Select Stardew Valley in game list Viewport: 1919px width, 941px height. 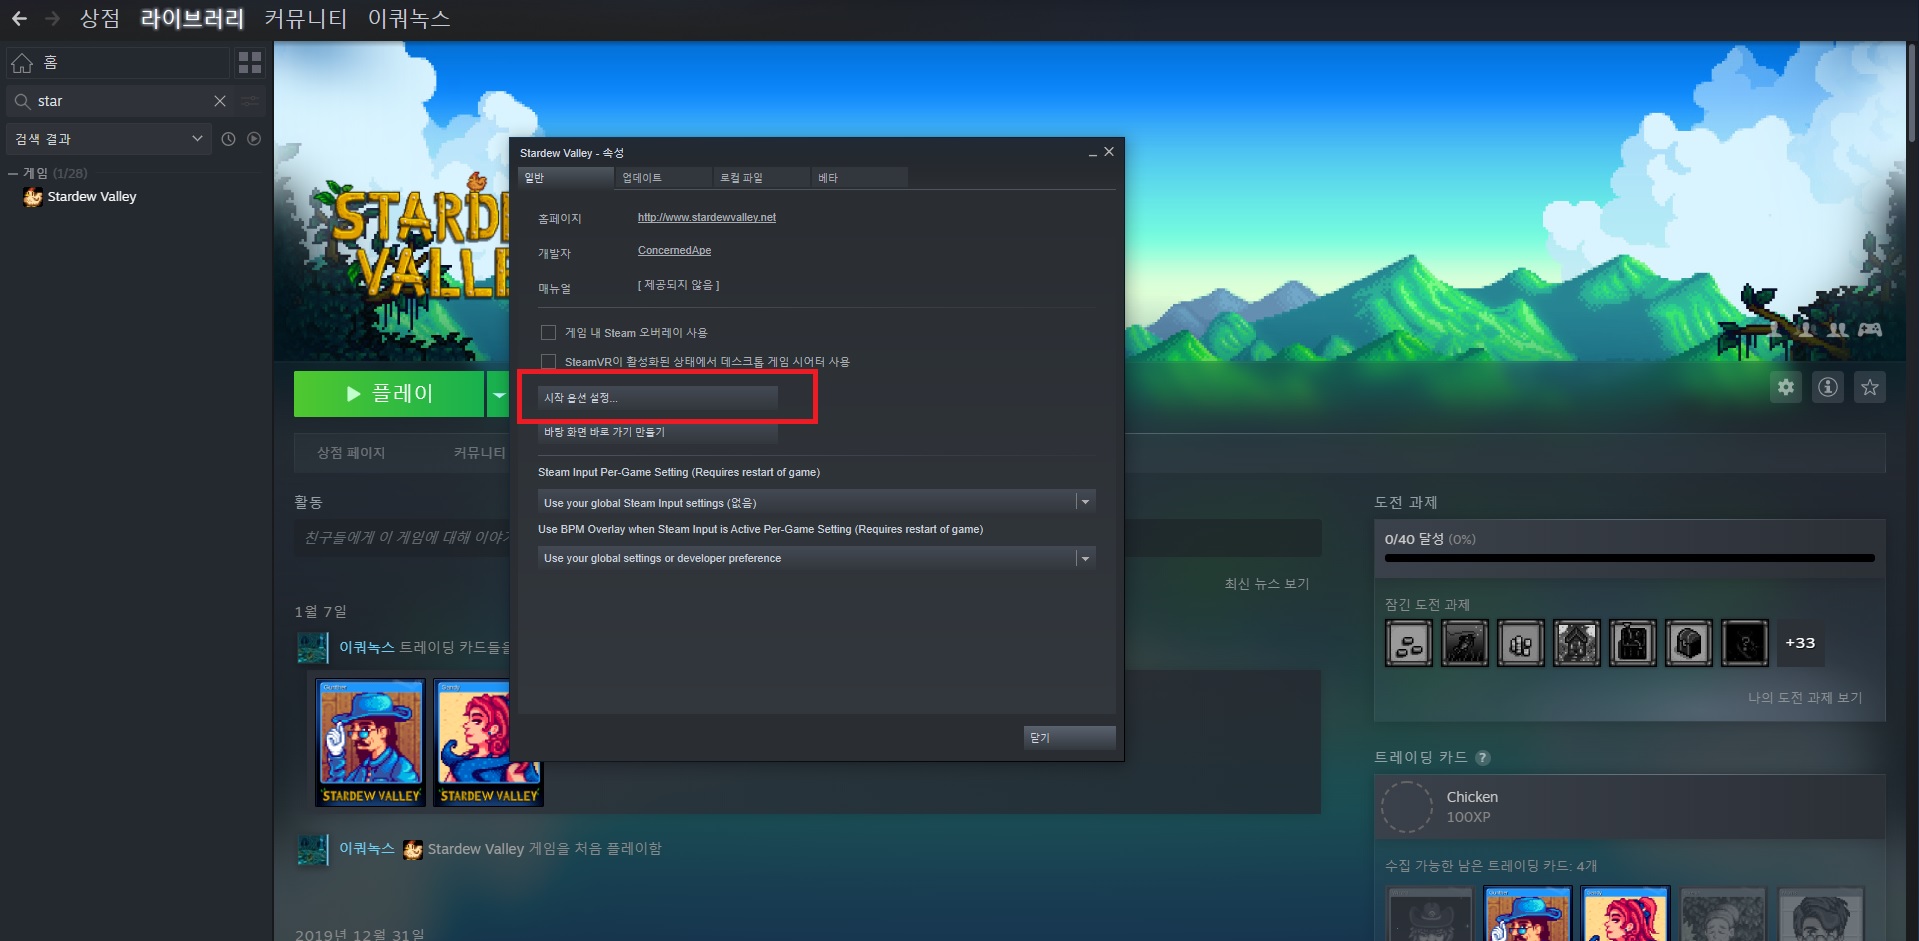click(92, 197)
